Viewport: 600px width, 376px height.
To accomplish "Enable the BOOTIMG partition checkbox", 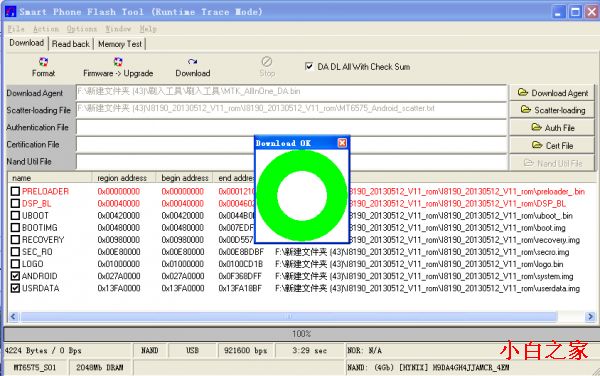I will point(15,228).
